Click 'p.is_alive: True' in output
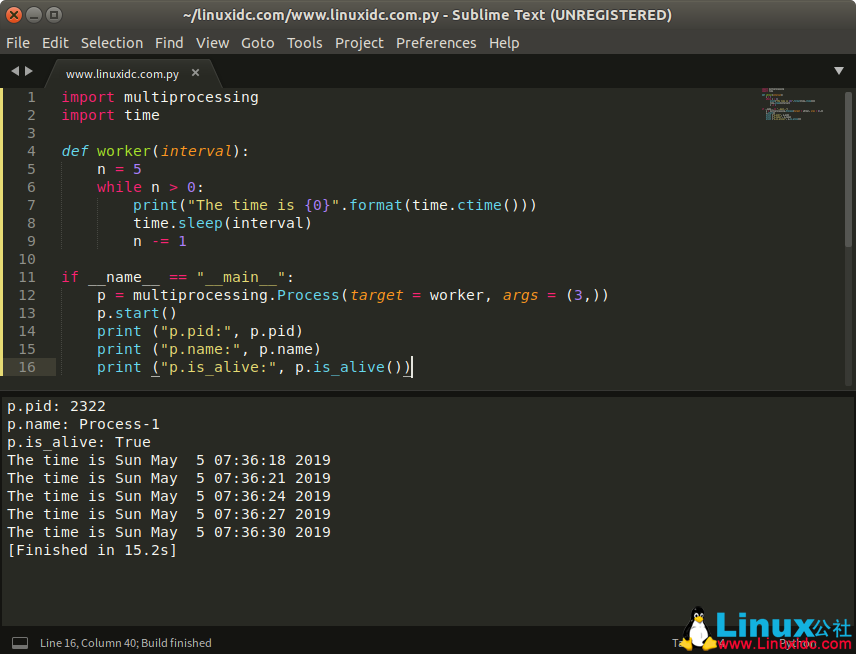This screenshot has height=654, width=856. (x=79, y=443)
